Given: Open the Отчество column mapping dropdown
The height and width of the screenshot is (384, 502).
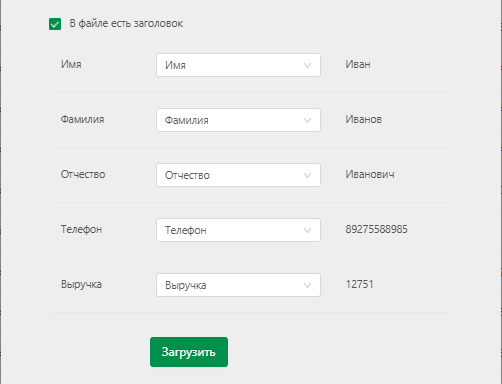Looking at the screenshot, I should click(238, 175).
